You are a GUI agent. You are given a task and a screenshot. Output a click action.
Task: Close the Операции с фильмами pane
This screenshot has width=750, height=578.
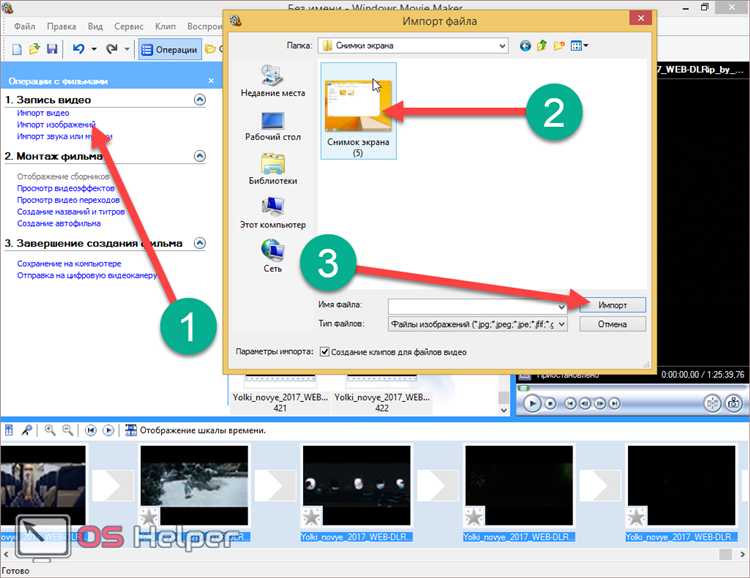(x=211, y=81)
